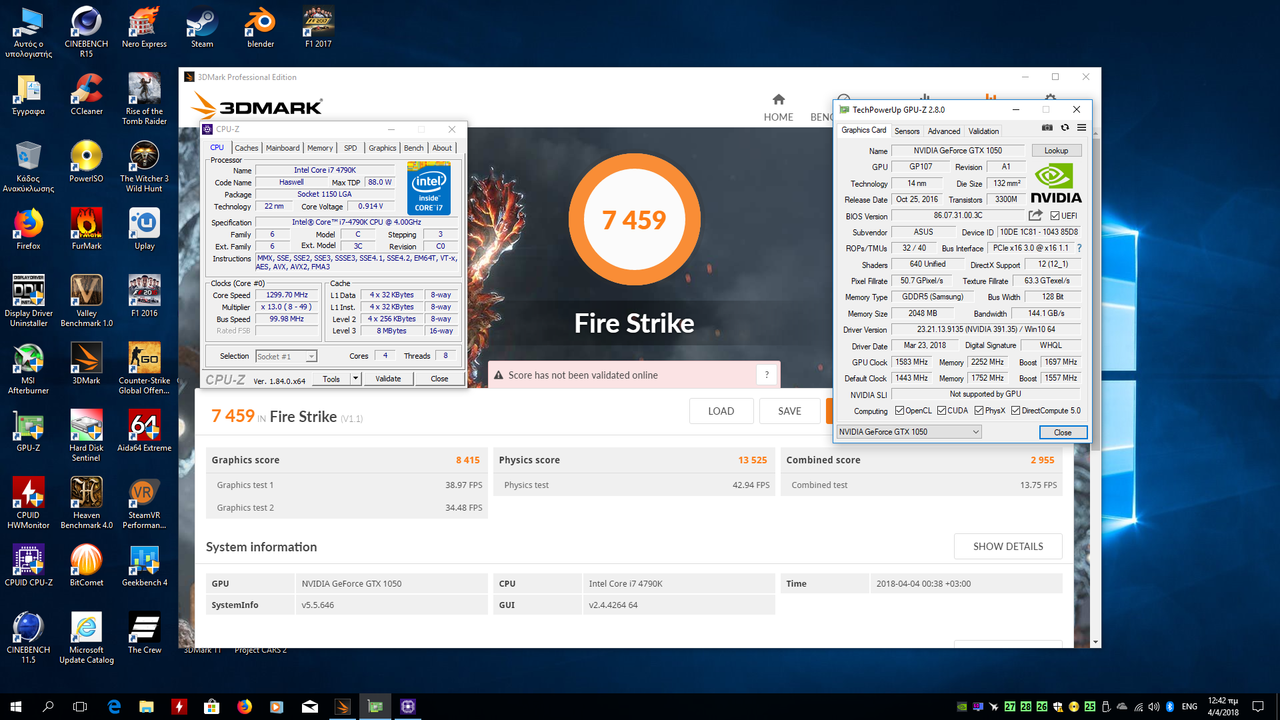
Task: Open the Nero Express desktop shortcut
Action: click(x=144, y=28)
